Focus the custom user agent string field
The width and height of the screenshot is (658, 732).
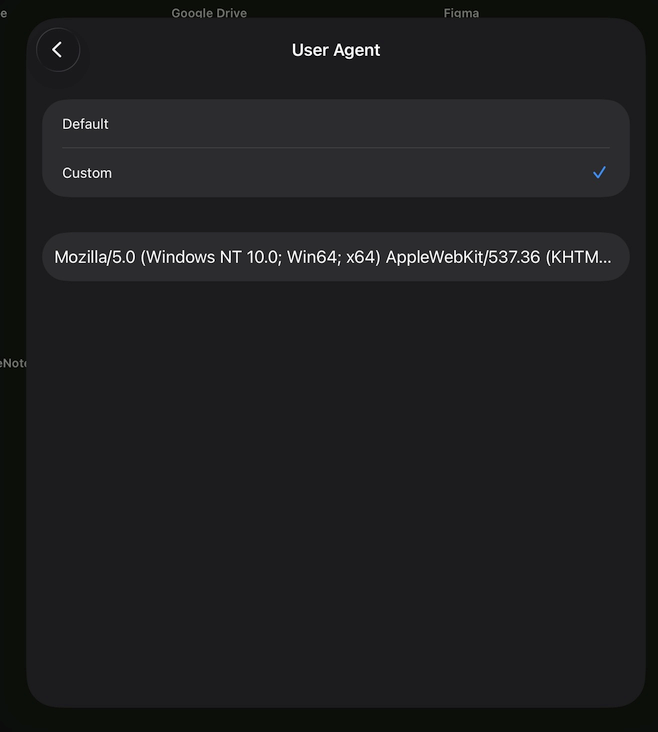coord(335,257)
